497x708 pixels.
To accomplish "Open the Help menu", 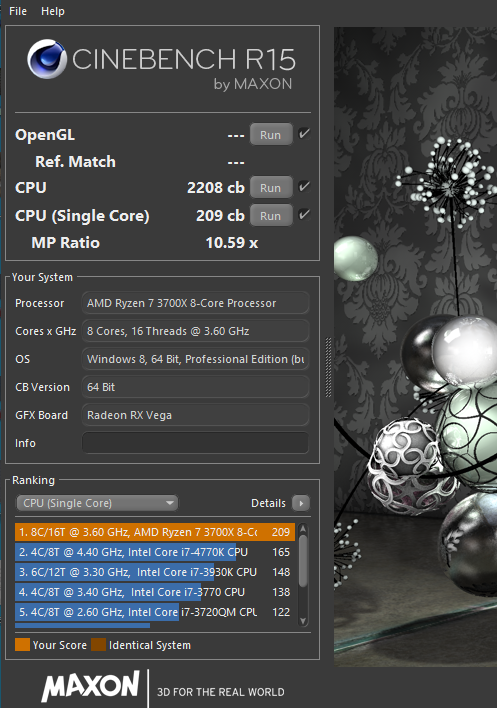I will pyautogui.click(x=53, y=11).
